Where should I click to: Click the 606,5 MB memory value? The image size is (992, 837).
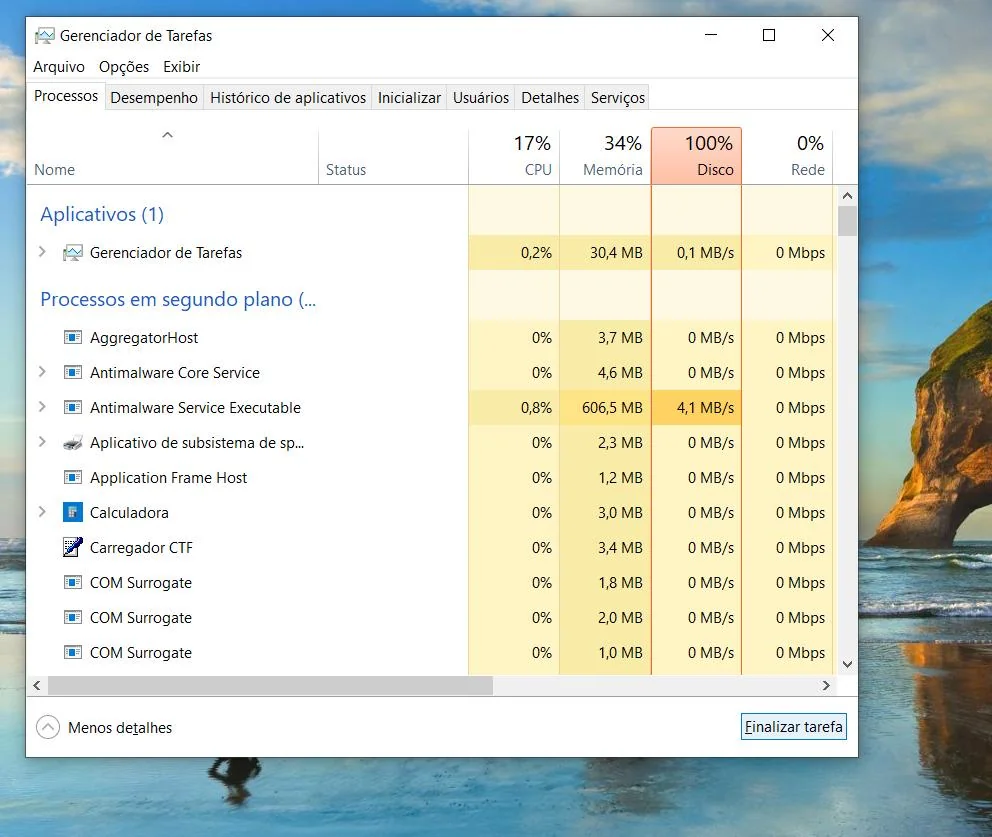[612, 408]
